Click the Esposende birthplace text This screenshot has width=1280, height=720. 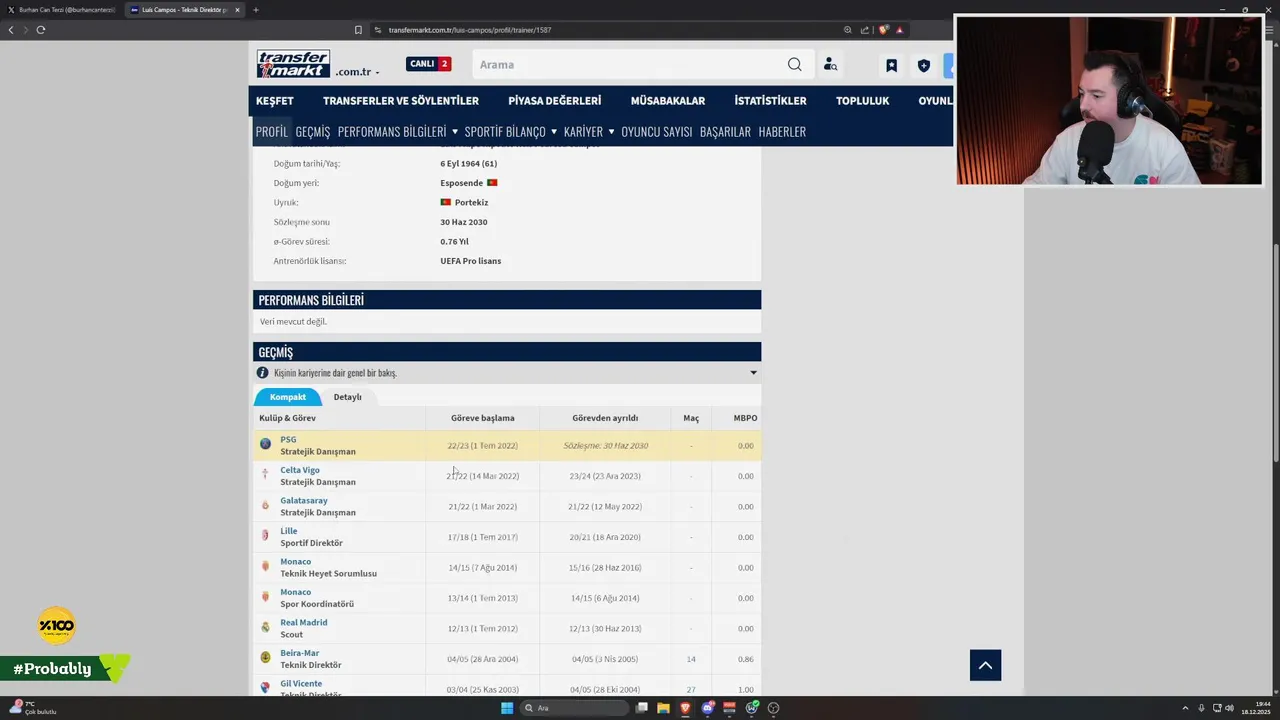[x=462, y=183]
